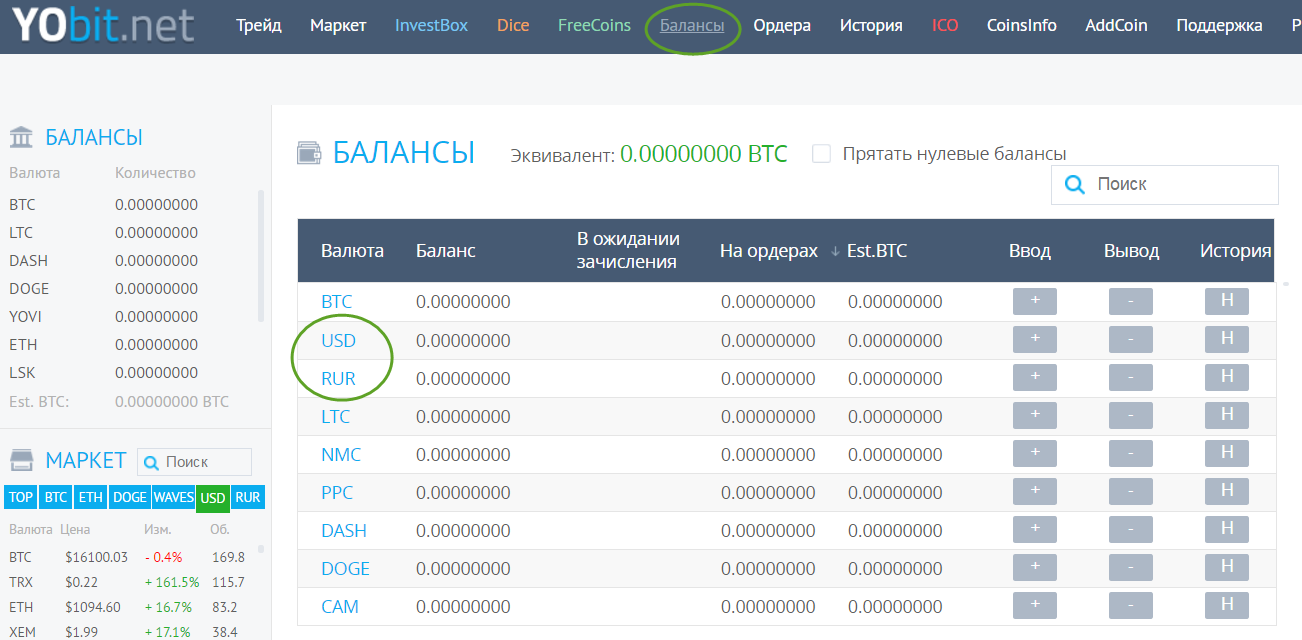
Task: Open the RUR currency link
Action: (x=338, y=378)
